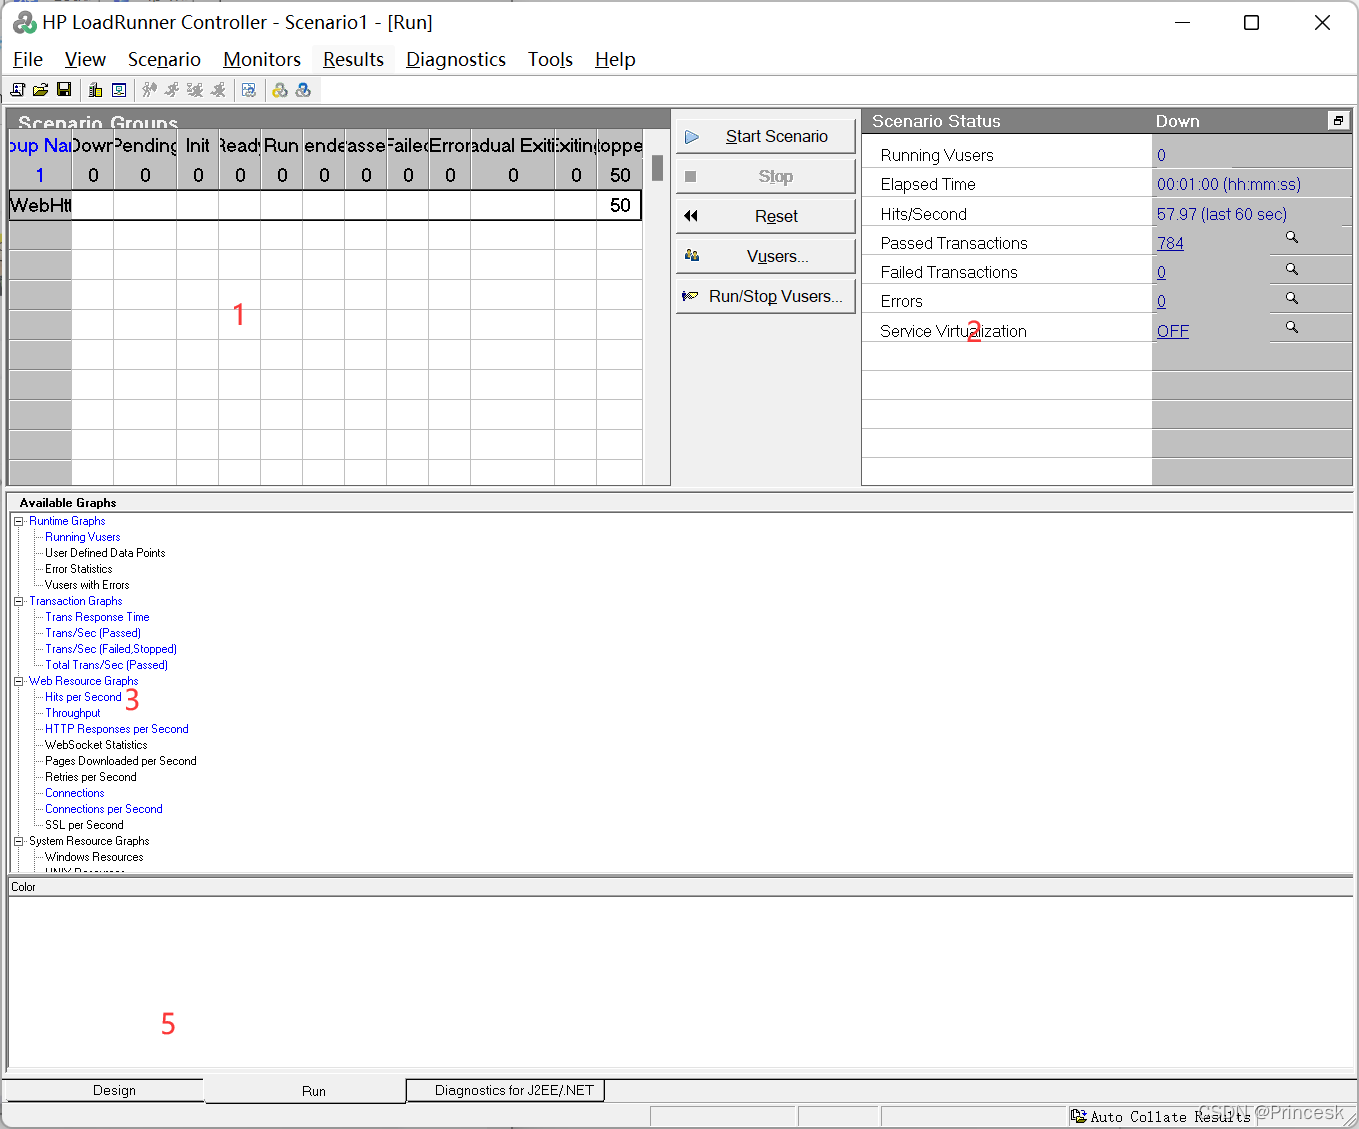The width and height of the screenshot is (1359, 1129).
Task: Open the 784 passed transactions link
Action: point(1170,243)
